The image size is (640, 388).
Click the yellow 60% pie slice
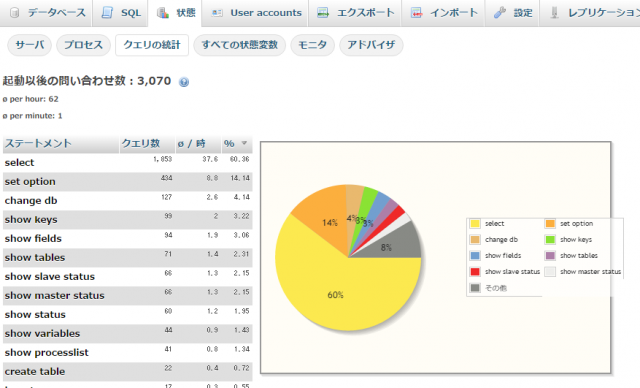(x=336, y=294)
